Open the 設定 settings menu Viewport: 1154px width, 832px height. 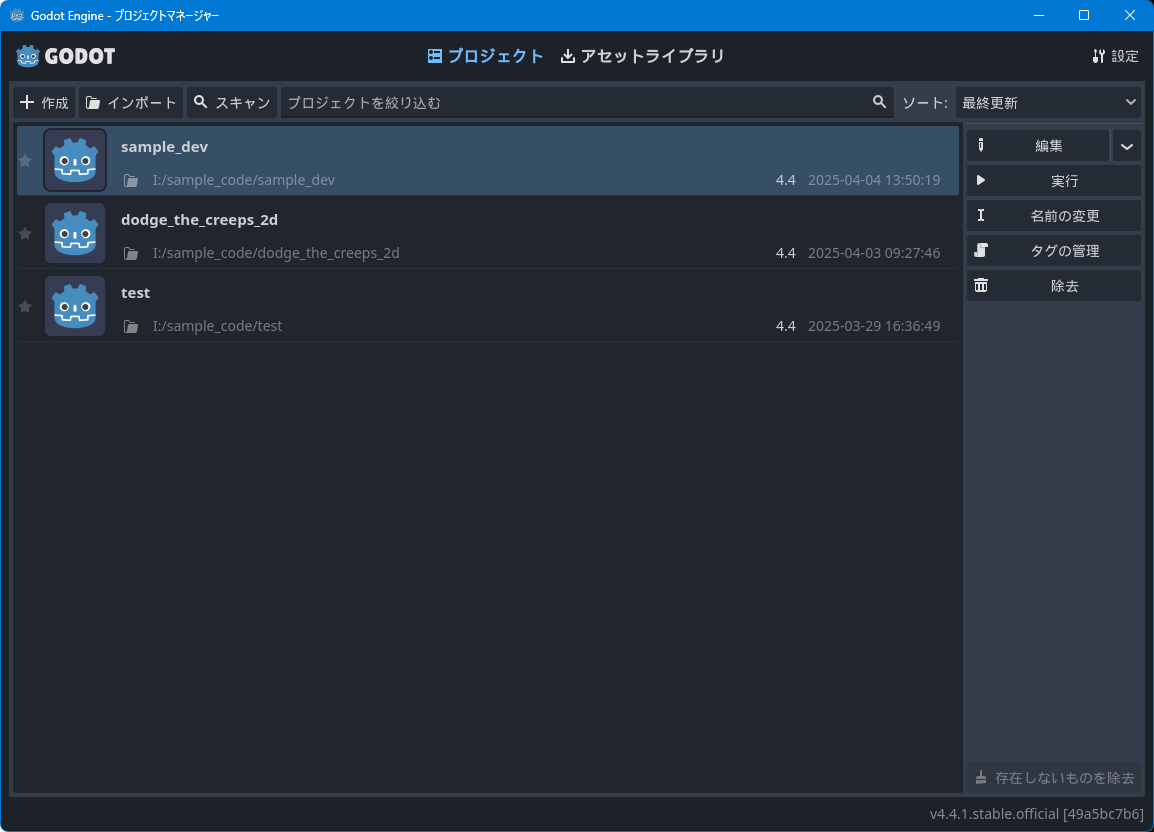(1115, 56)
